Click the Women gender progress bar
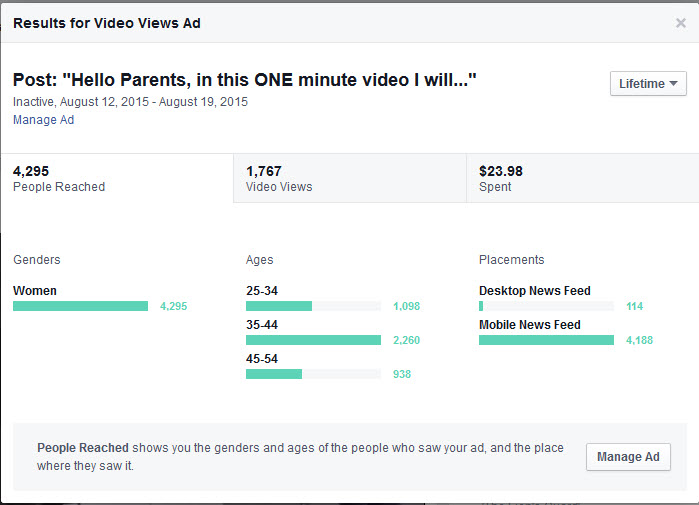 pyautogui.click(x=80, y=306)
